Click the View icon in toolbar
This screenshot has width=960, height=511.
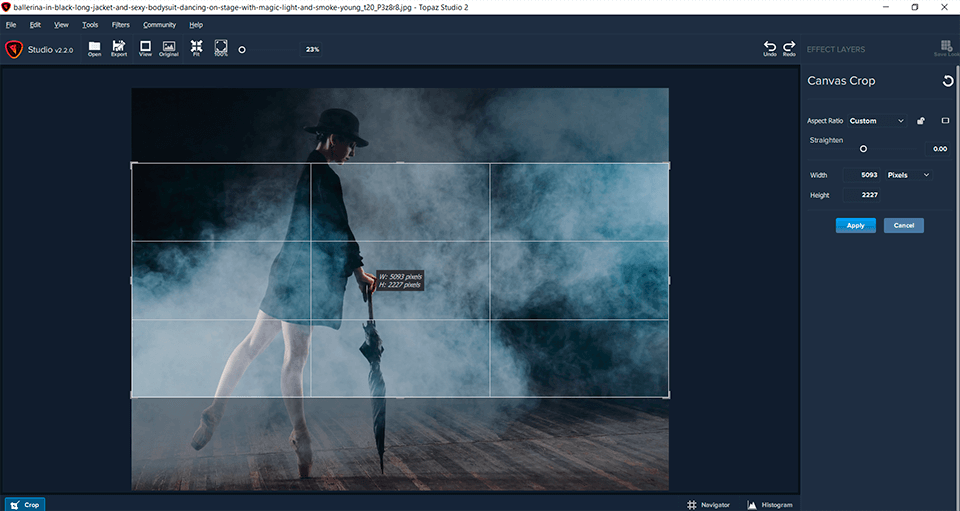tap(146, 46)
